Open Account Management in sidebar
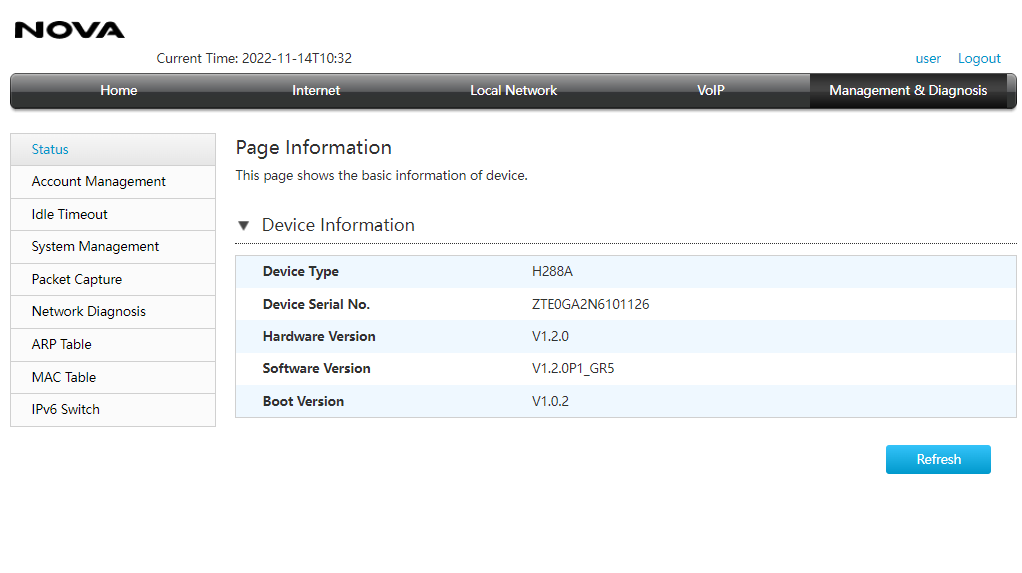 pos(113,182)
